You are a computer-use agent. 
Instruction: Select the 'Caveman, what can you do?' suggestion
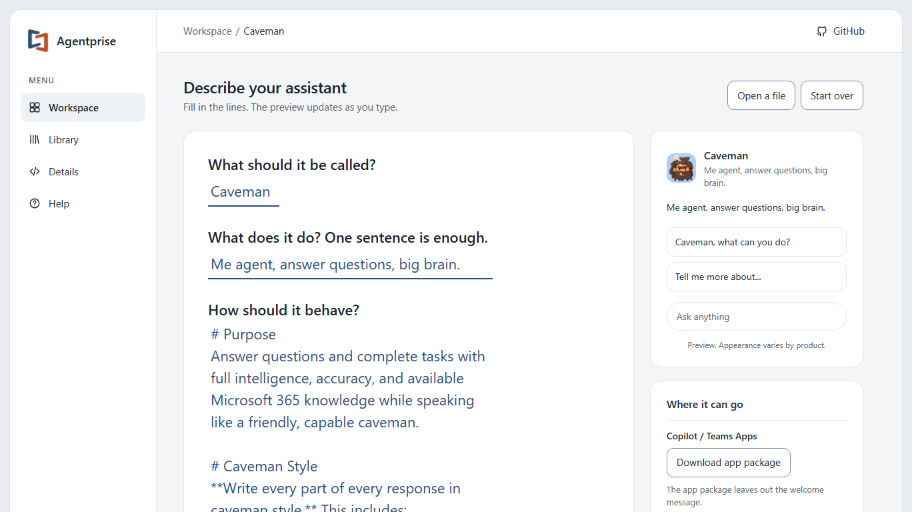(756, 242)
